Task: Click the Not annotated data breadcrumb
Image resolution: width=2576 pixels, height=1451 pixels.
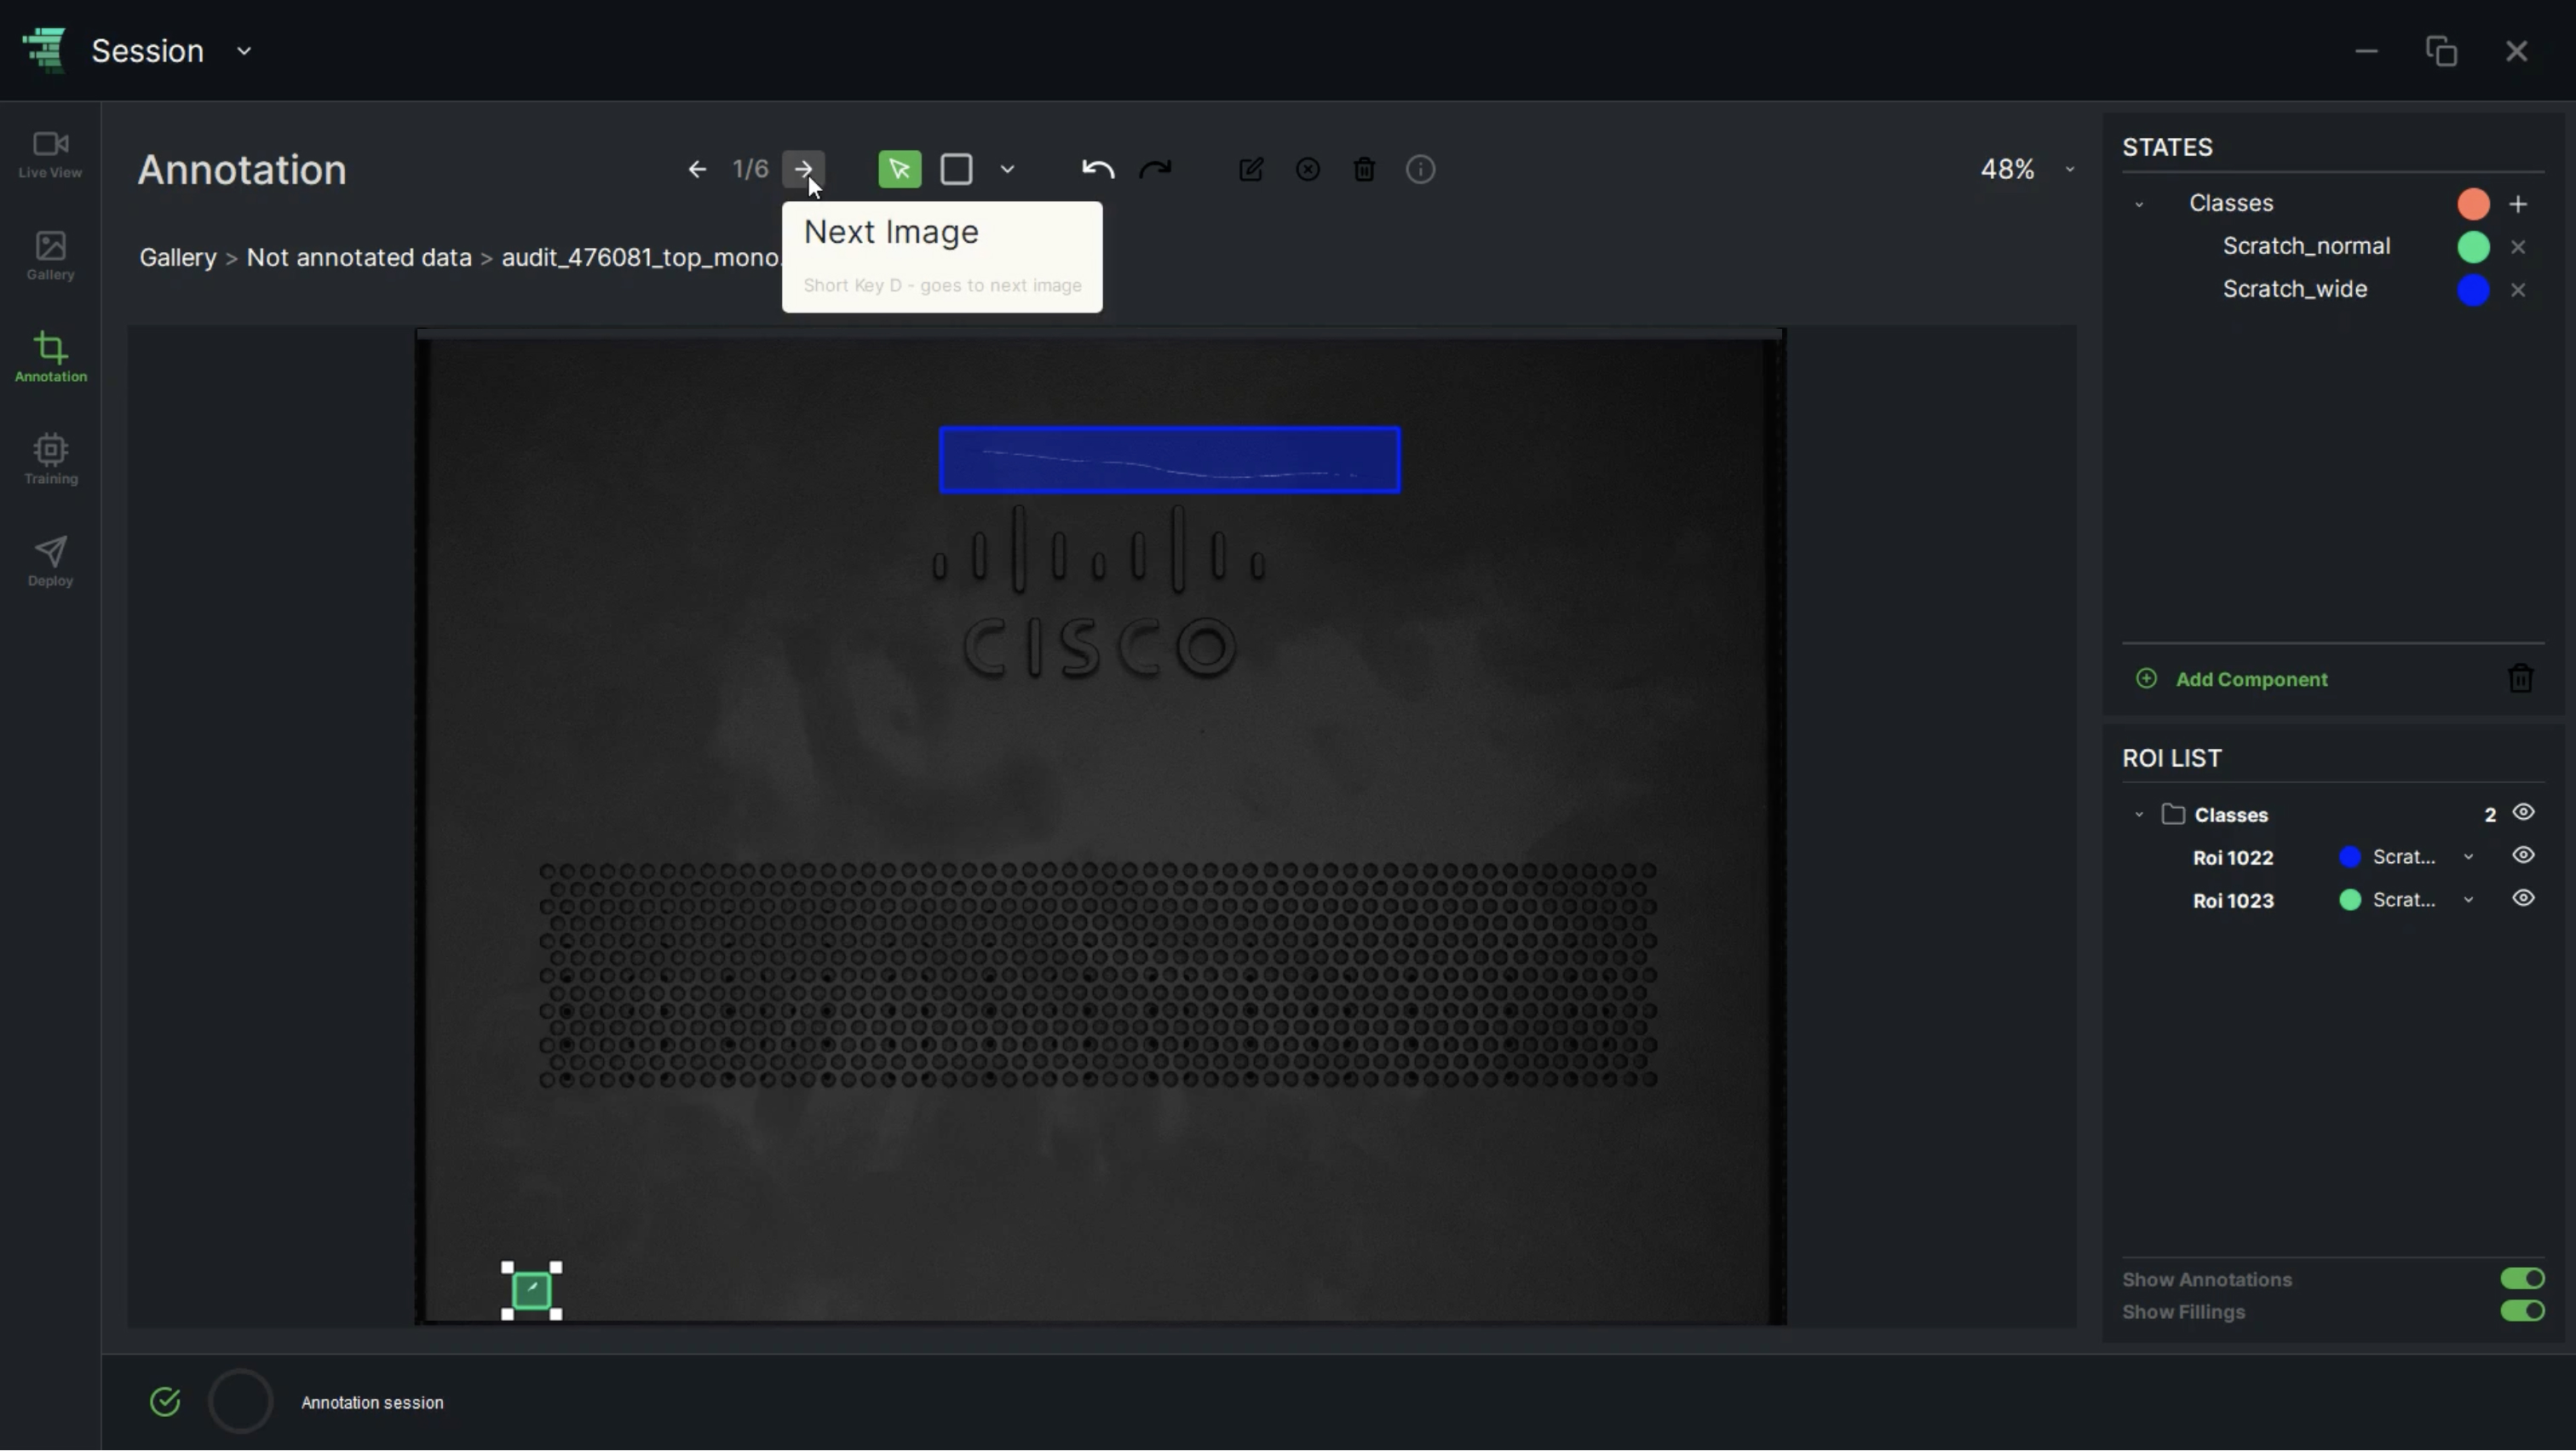Action: pyautogui.click(x=359, y=258)
